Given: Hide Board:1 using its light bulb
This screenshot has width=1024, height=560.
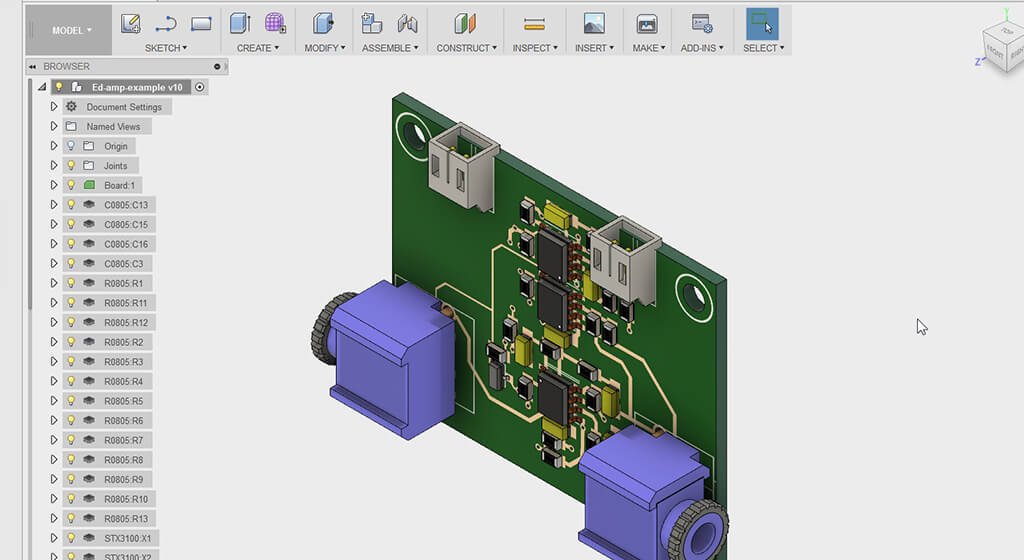Looking at the screenshot, I should click(x=71, y=185).
